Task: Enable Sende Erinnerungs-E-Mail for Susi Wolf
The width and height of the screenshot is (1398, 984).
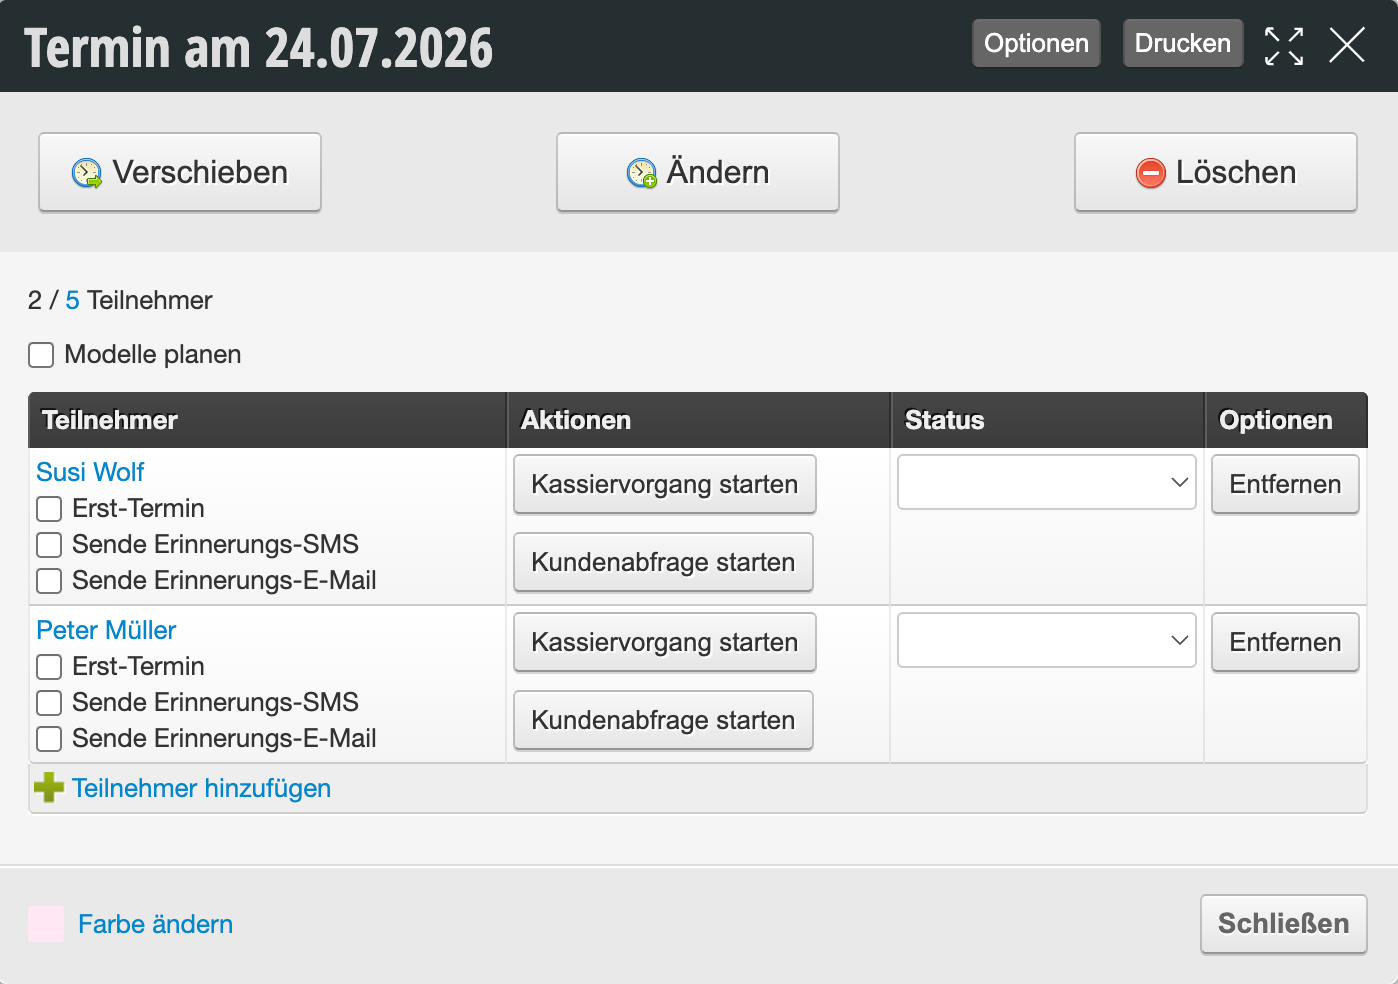Action: (x=49, y=581)
